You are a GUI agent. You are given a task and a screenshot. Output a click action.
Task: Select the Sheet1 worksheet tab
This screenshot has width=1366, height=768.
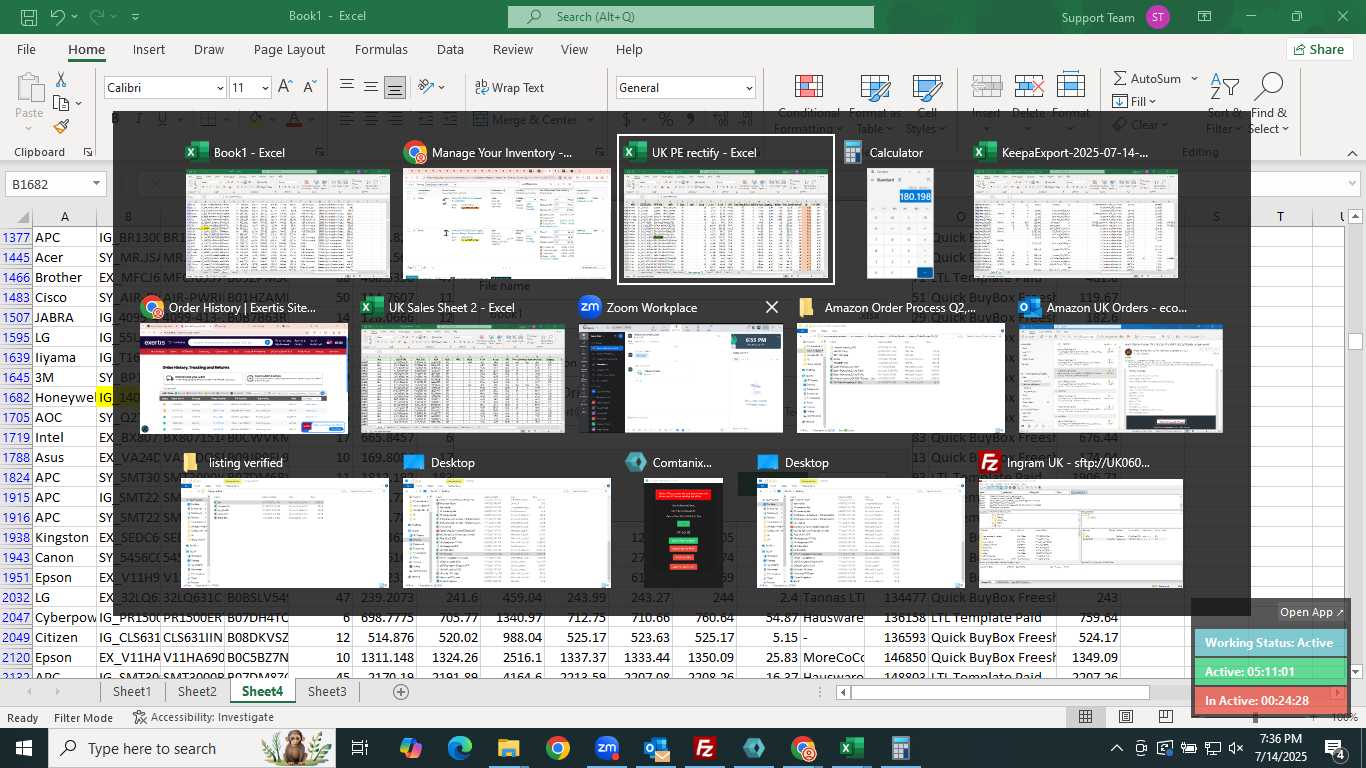[132, 691]
